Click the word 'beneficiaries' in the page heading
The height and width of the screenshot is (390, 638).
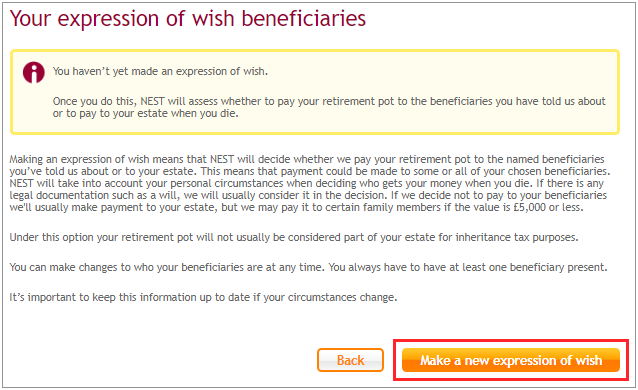pyautogui.click(x=304, y=19)
